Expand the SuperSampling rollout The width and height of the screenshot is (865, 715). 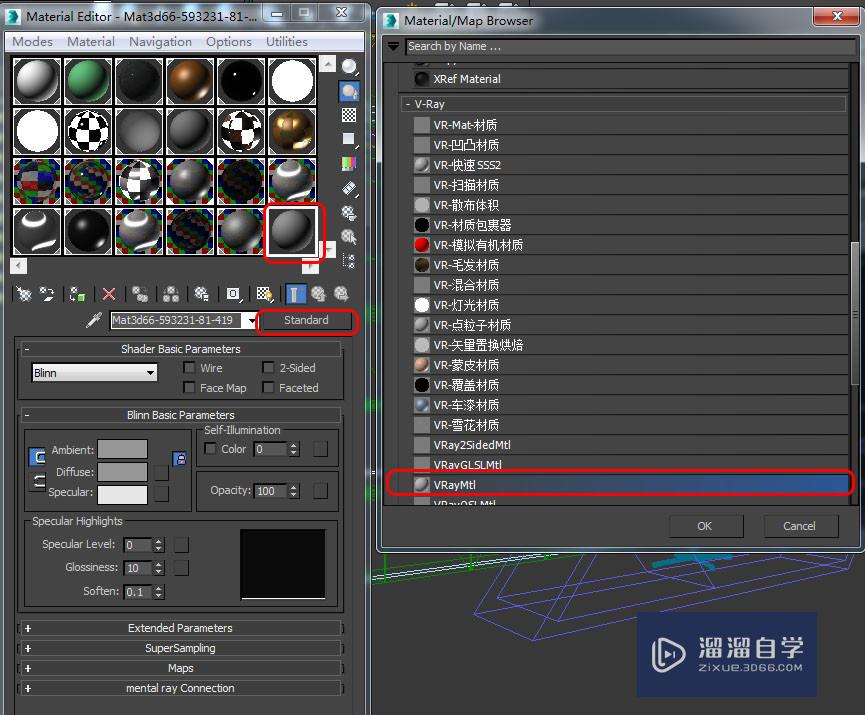(x=180, y=648)
